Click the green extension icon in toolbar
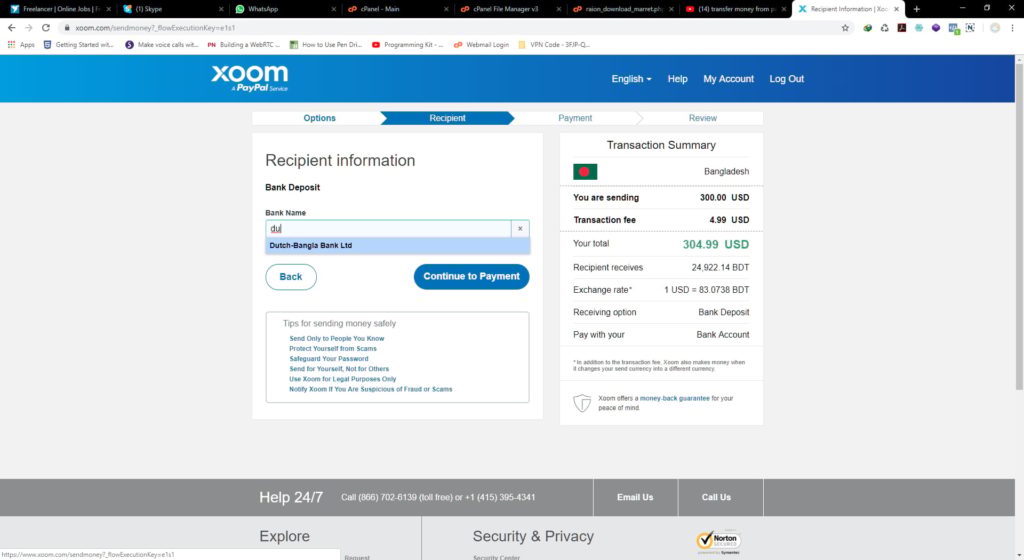The image size is (1024, 560). [867, 28]
